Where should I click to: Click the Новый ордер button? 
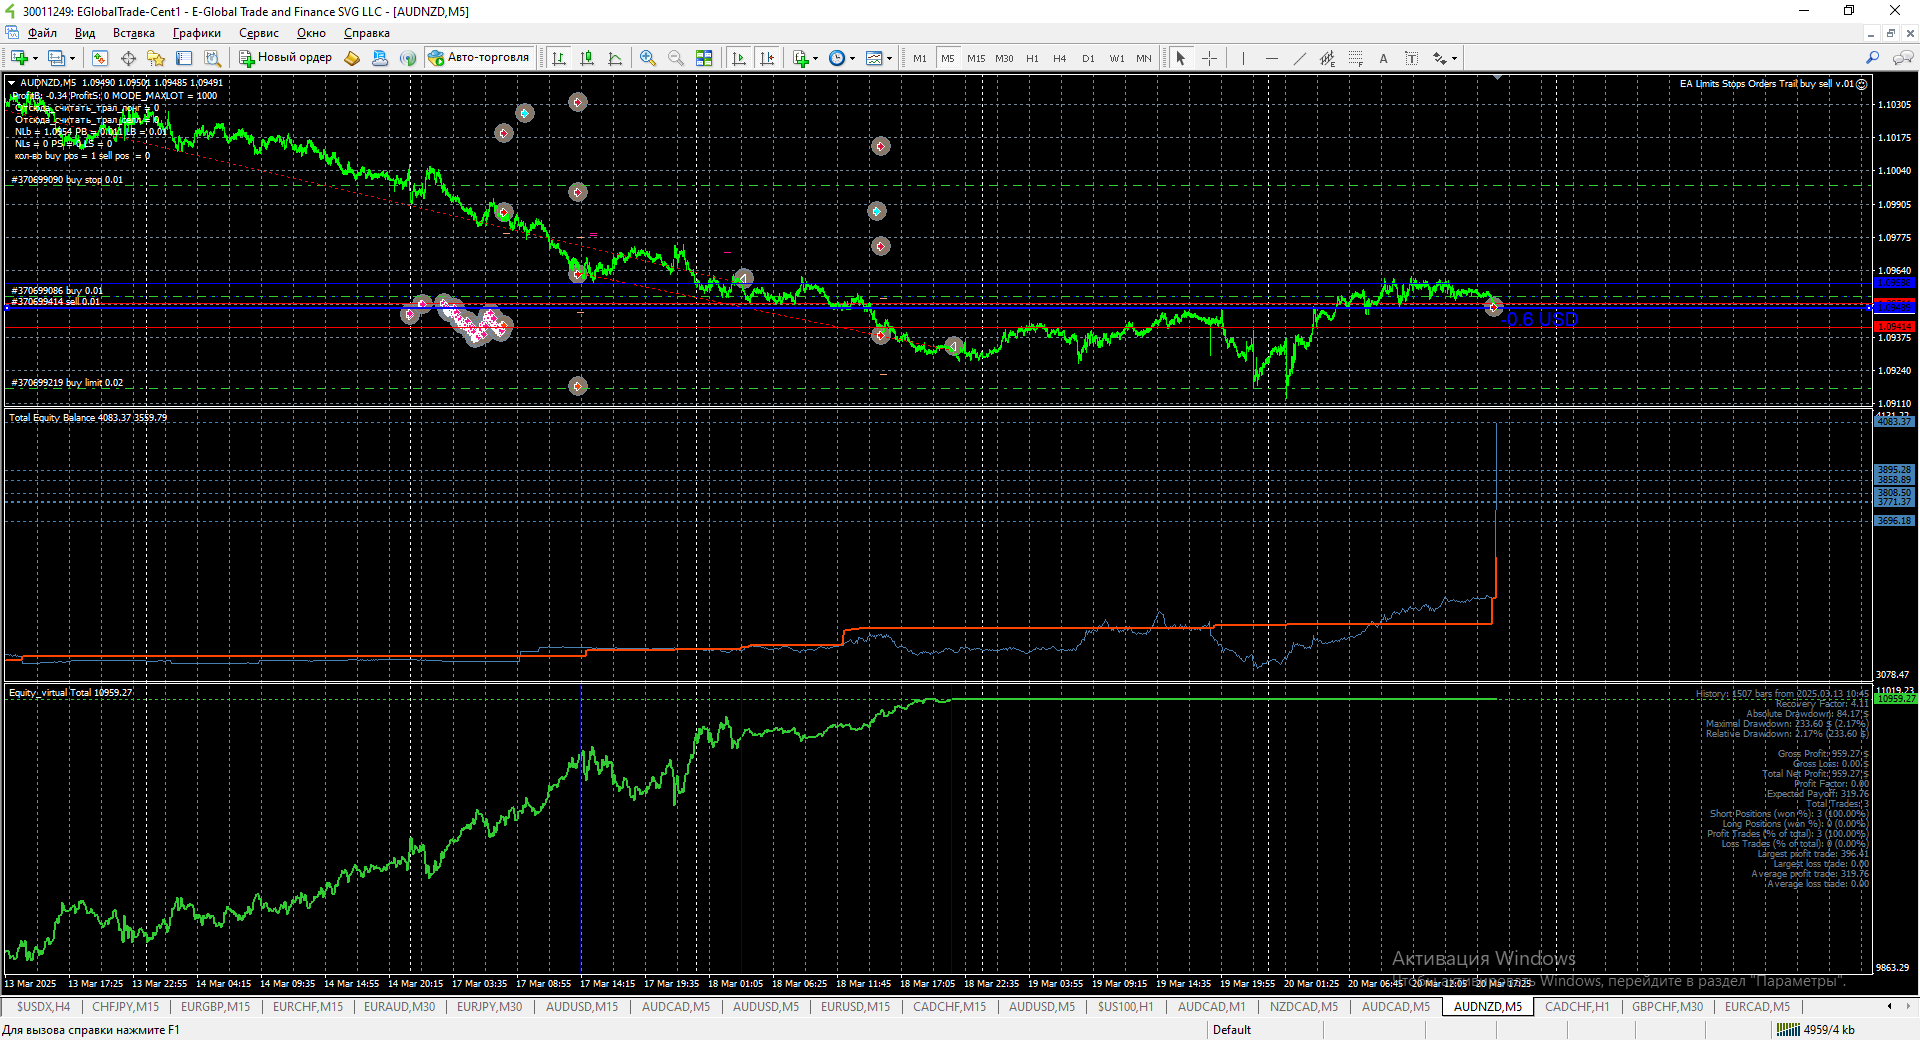click(x=285, y=58)
